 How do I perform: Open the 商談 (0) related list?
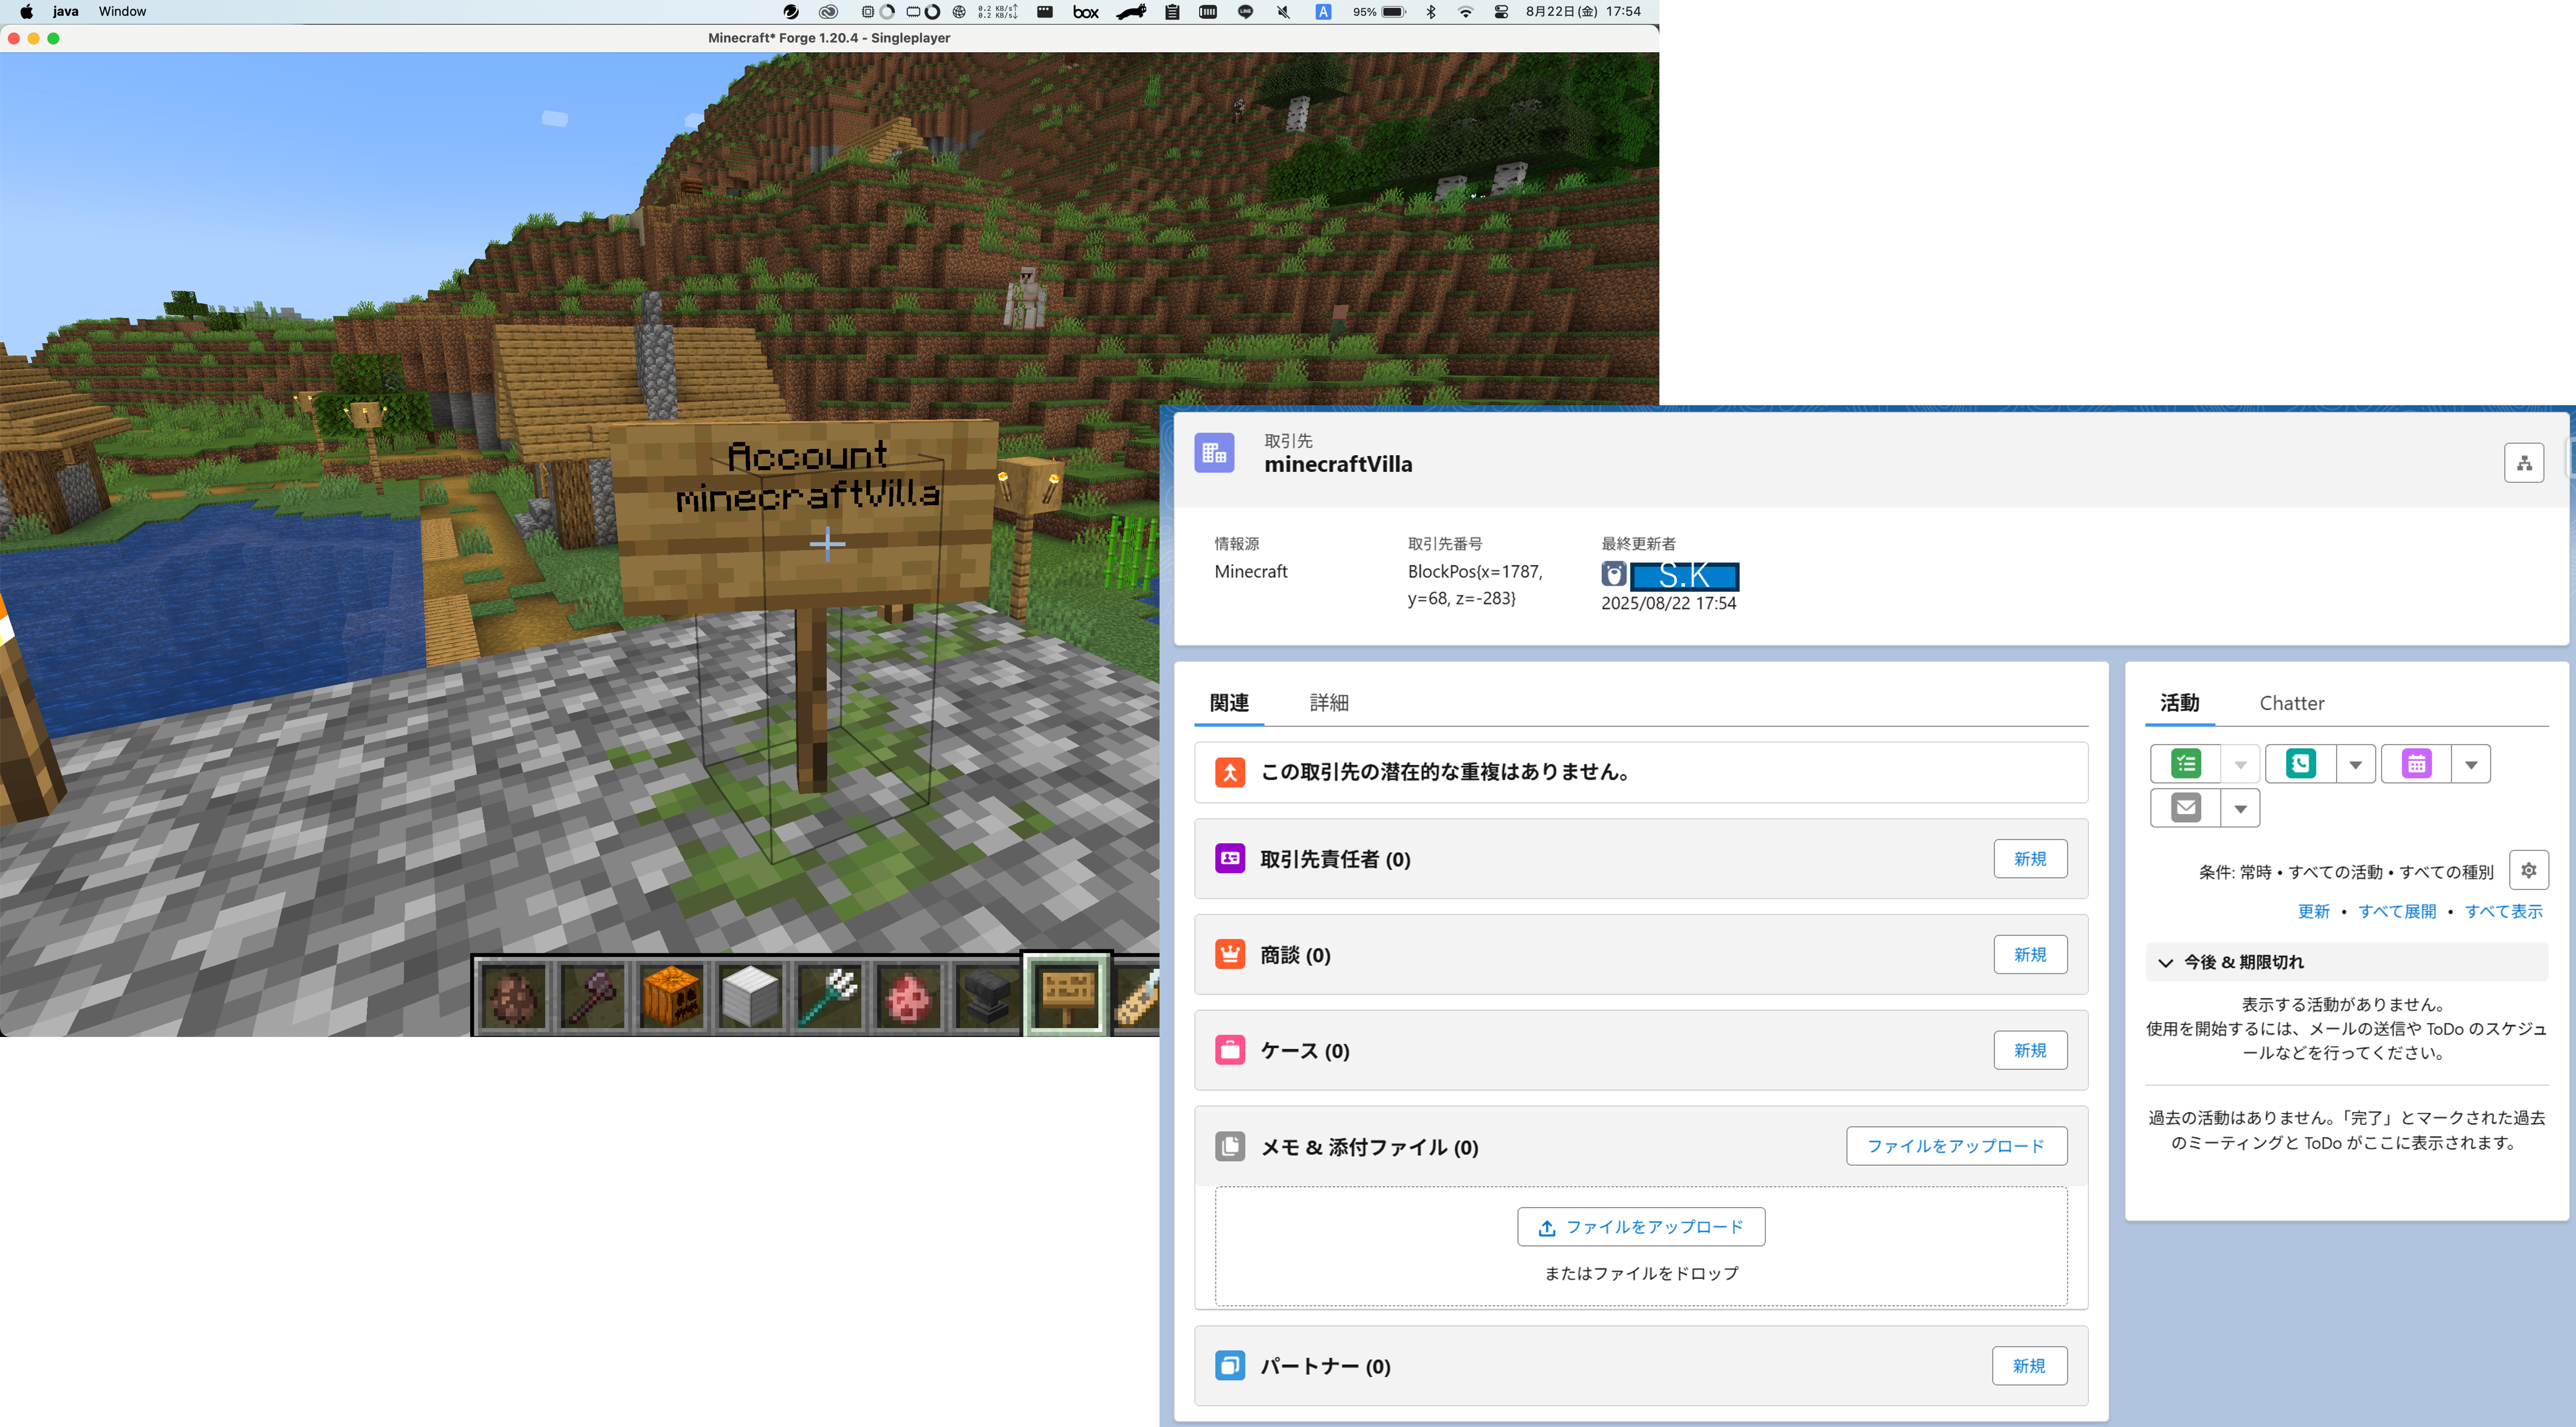1295,955
